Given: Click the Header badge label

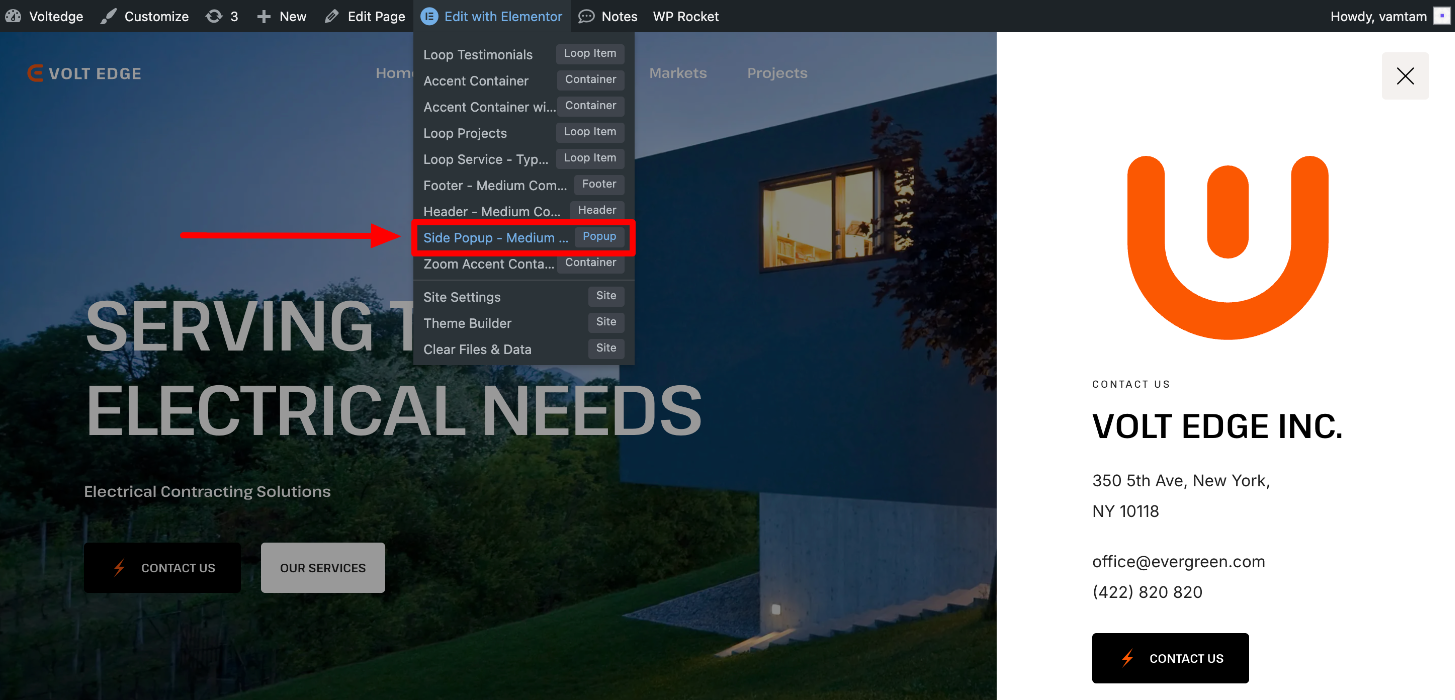Looking at the screenshot, I should click(597, 210).
